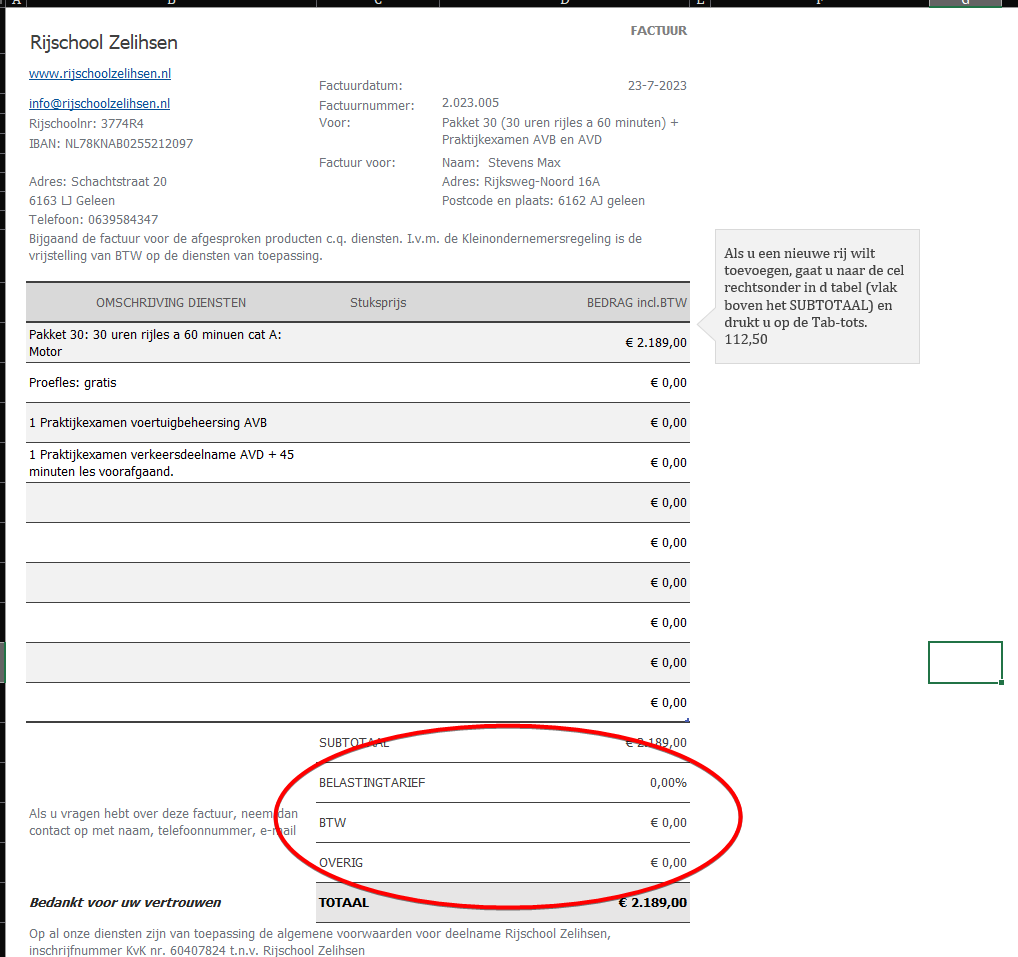Click the green-outlined active cell on right

(x=964, y=662)
